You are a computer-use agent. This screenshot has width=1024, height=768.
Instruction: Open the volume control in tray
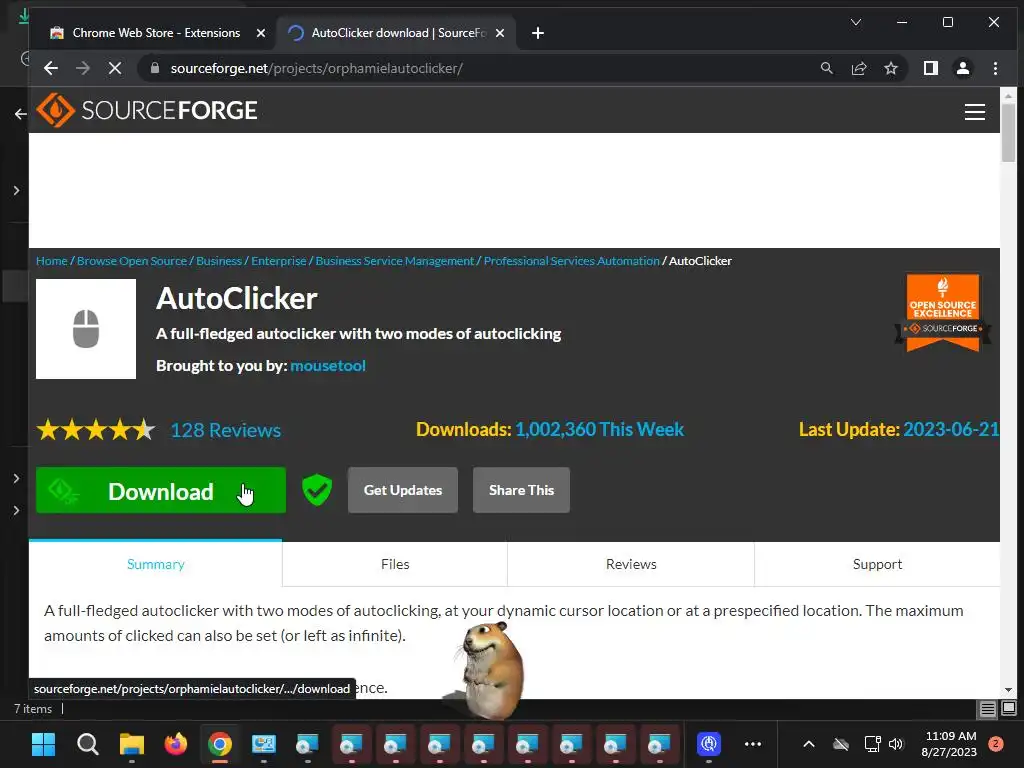[896, 744]
